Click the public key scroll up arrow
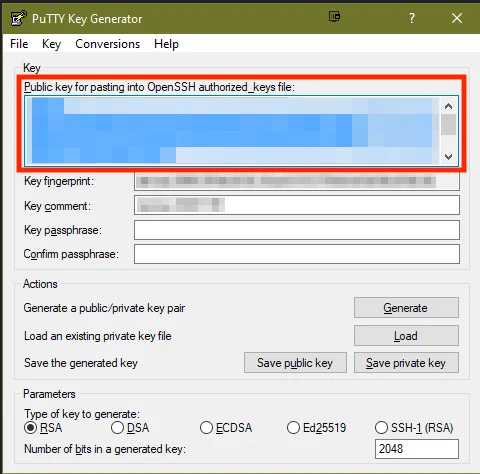Viewport: 480px width, 474px height. coord(449,106)
